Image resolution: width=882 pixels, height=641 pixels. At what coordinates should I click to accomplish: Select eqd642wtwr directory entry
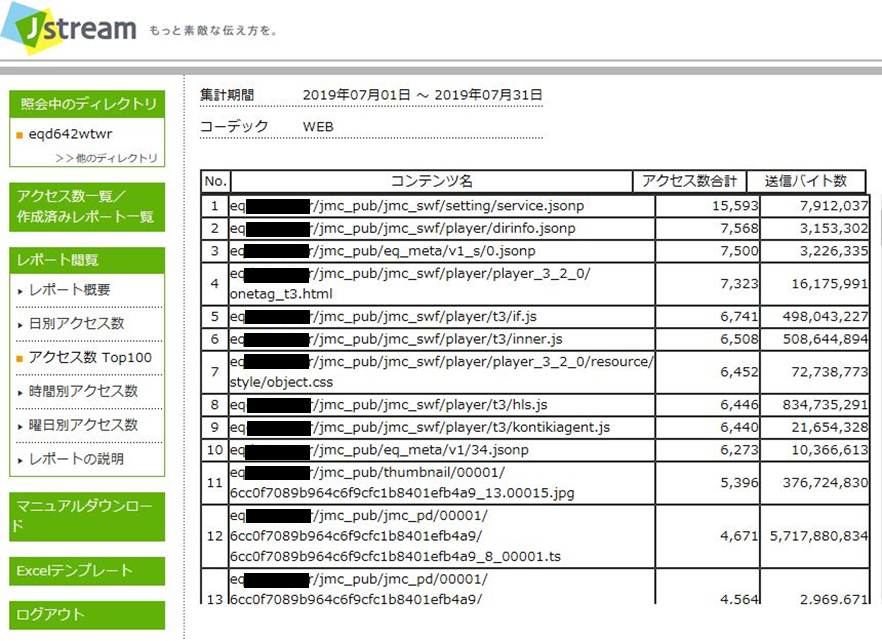(x=70, y=134)
